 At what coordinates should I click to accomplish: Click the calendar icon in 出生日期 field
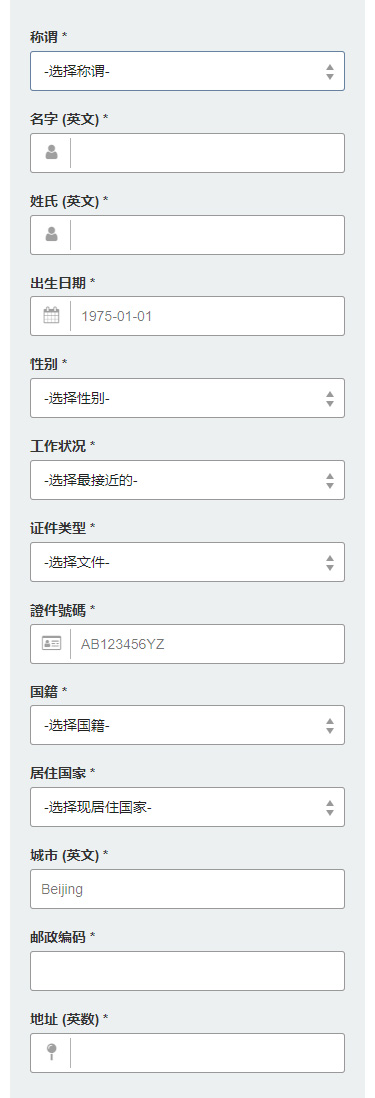(x=51, y=316)
